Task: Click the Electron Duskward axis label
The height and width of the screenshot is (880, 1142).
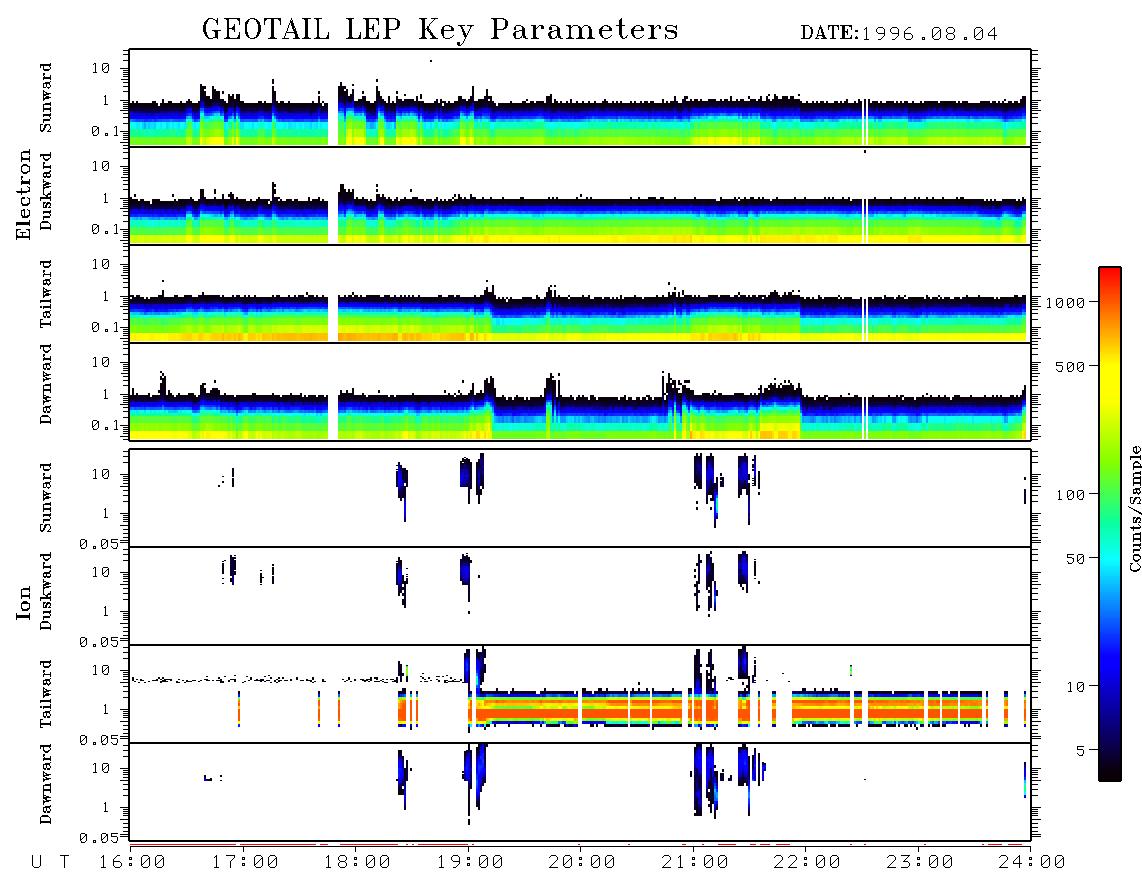Action: [46, 191]
